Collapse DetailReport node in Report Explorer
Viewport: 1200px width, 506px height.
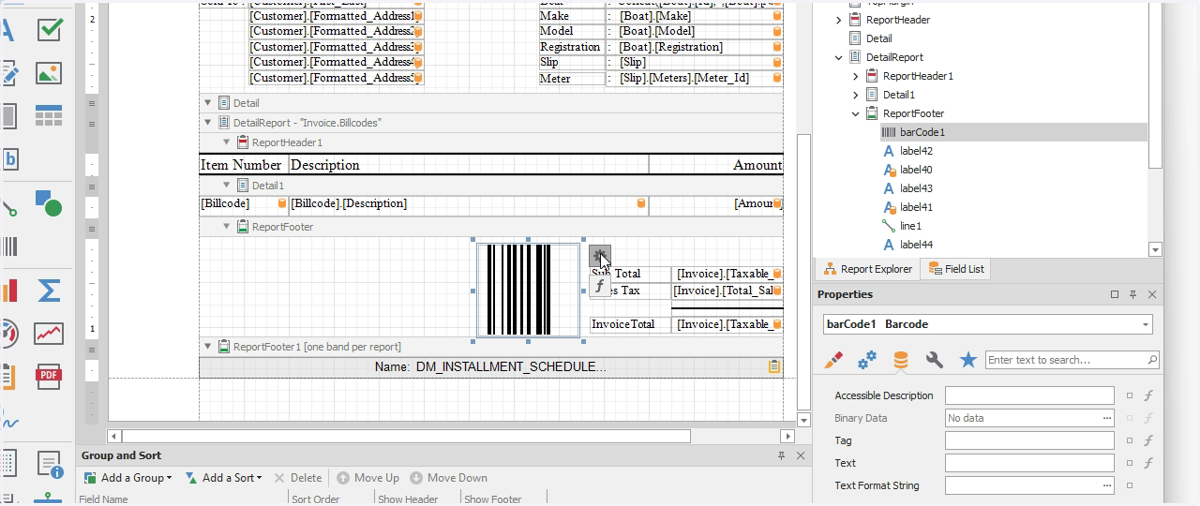(x=838, y=58)
